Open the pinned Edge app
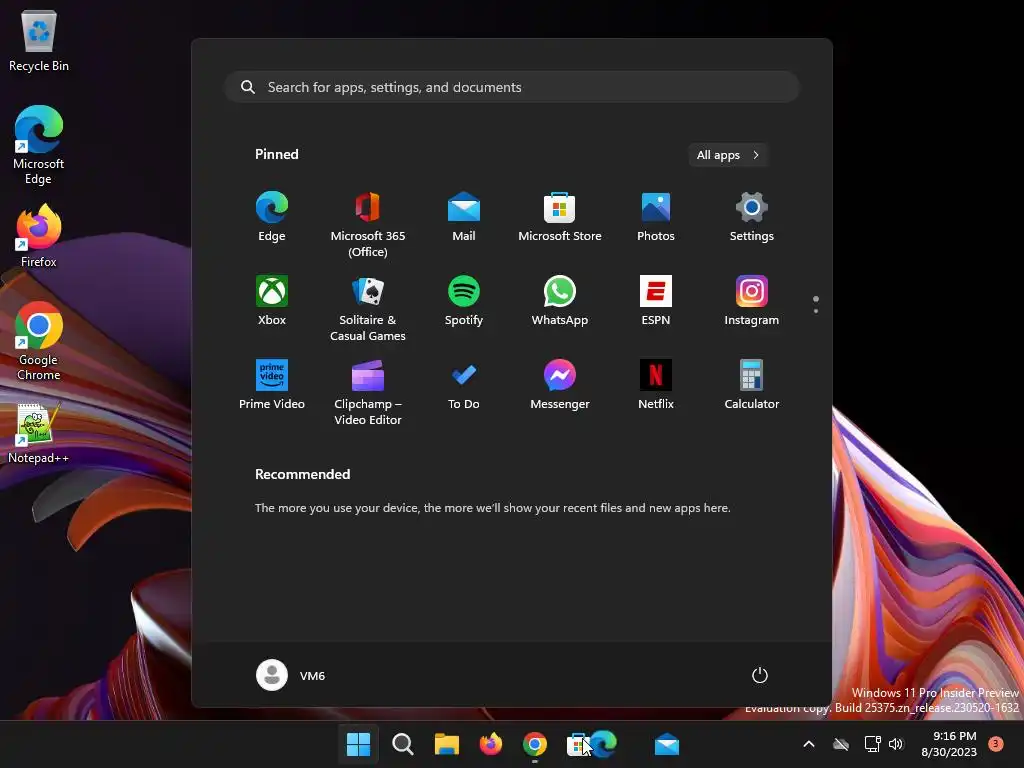1024x768 pixels. [x=272, y=217]
